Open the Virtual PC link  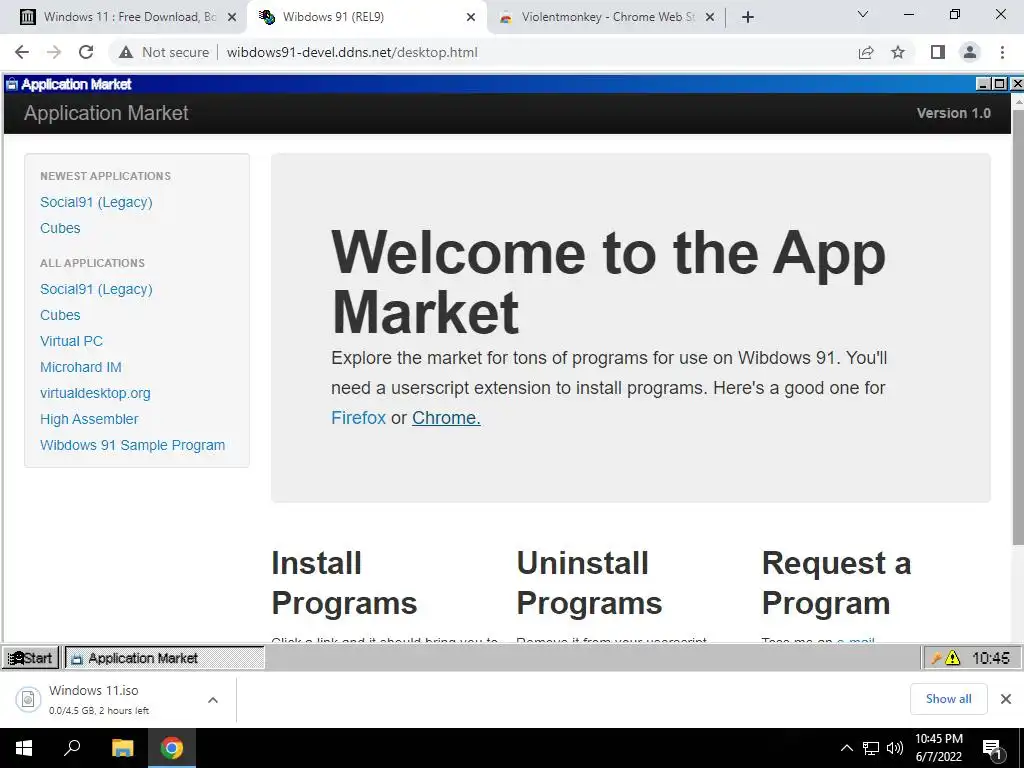71,342
